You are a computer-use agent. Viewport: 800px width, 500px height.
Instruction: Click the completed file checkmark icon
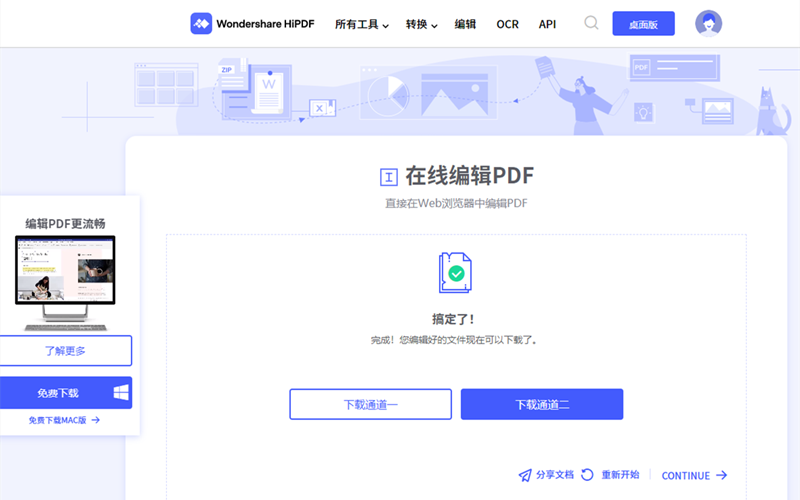(x=455, y=272)
